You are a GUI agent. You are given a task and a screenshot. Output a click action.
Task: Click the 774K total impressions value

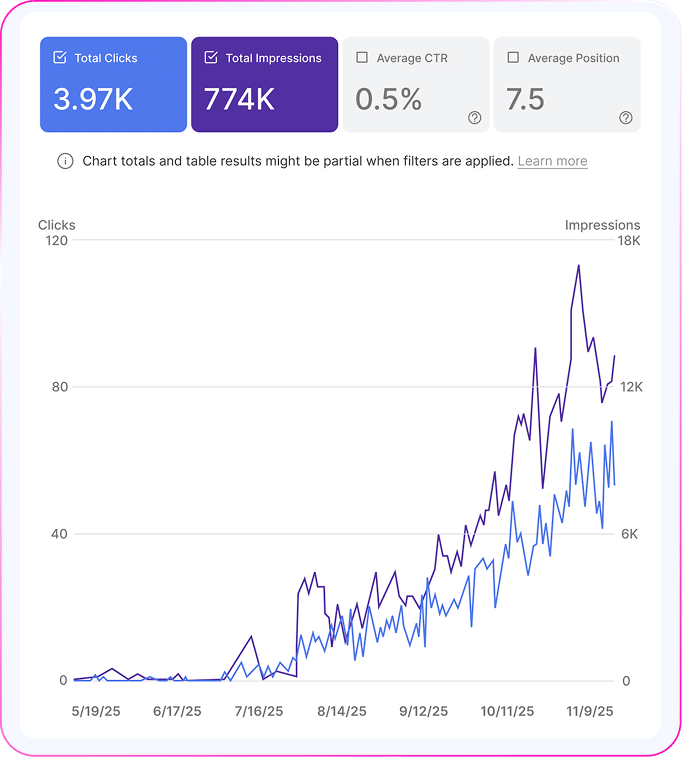(x=241, y=99)
